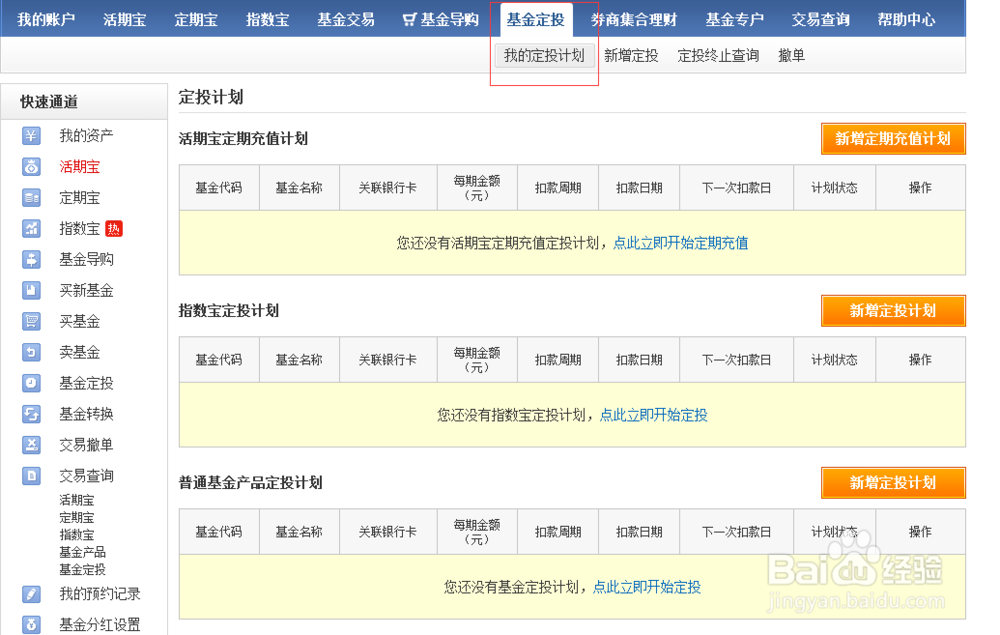Open the 券商集合理财 top tab
Image resolution: width=1000 pixels, height=635 pixels.
[x=633, y=20]
